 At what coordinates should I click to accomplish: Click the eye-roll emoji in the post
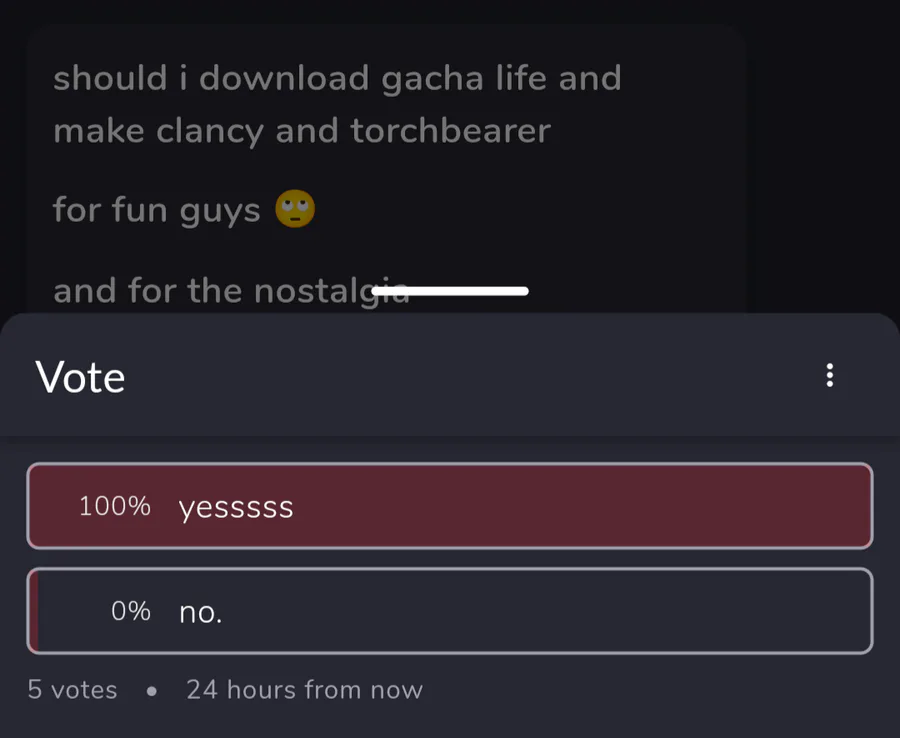(x=295, y=209)
